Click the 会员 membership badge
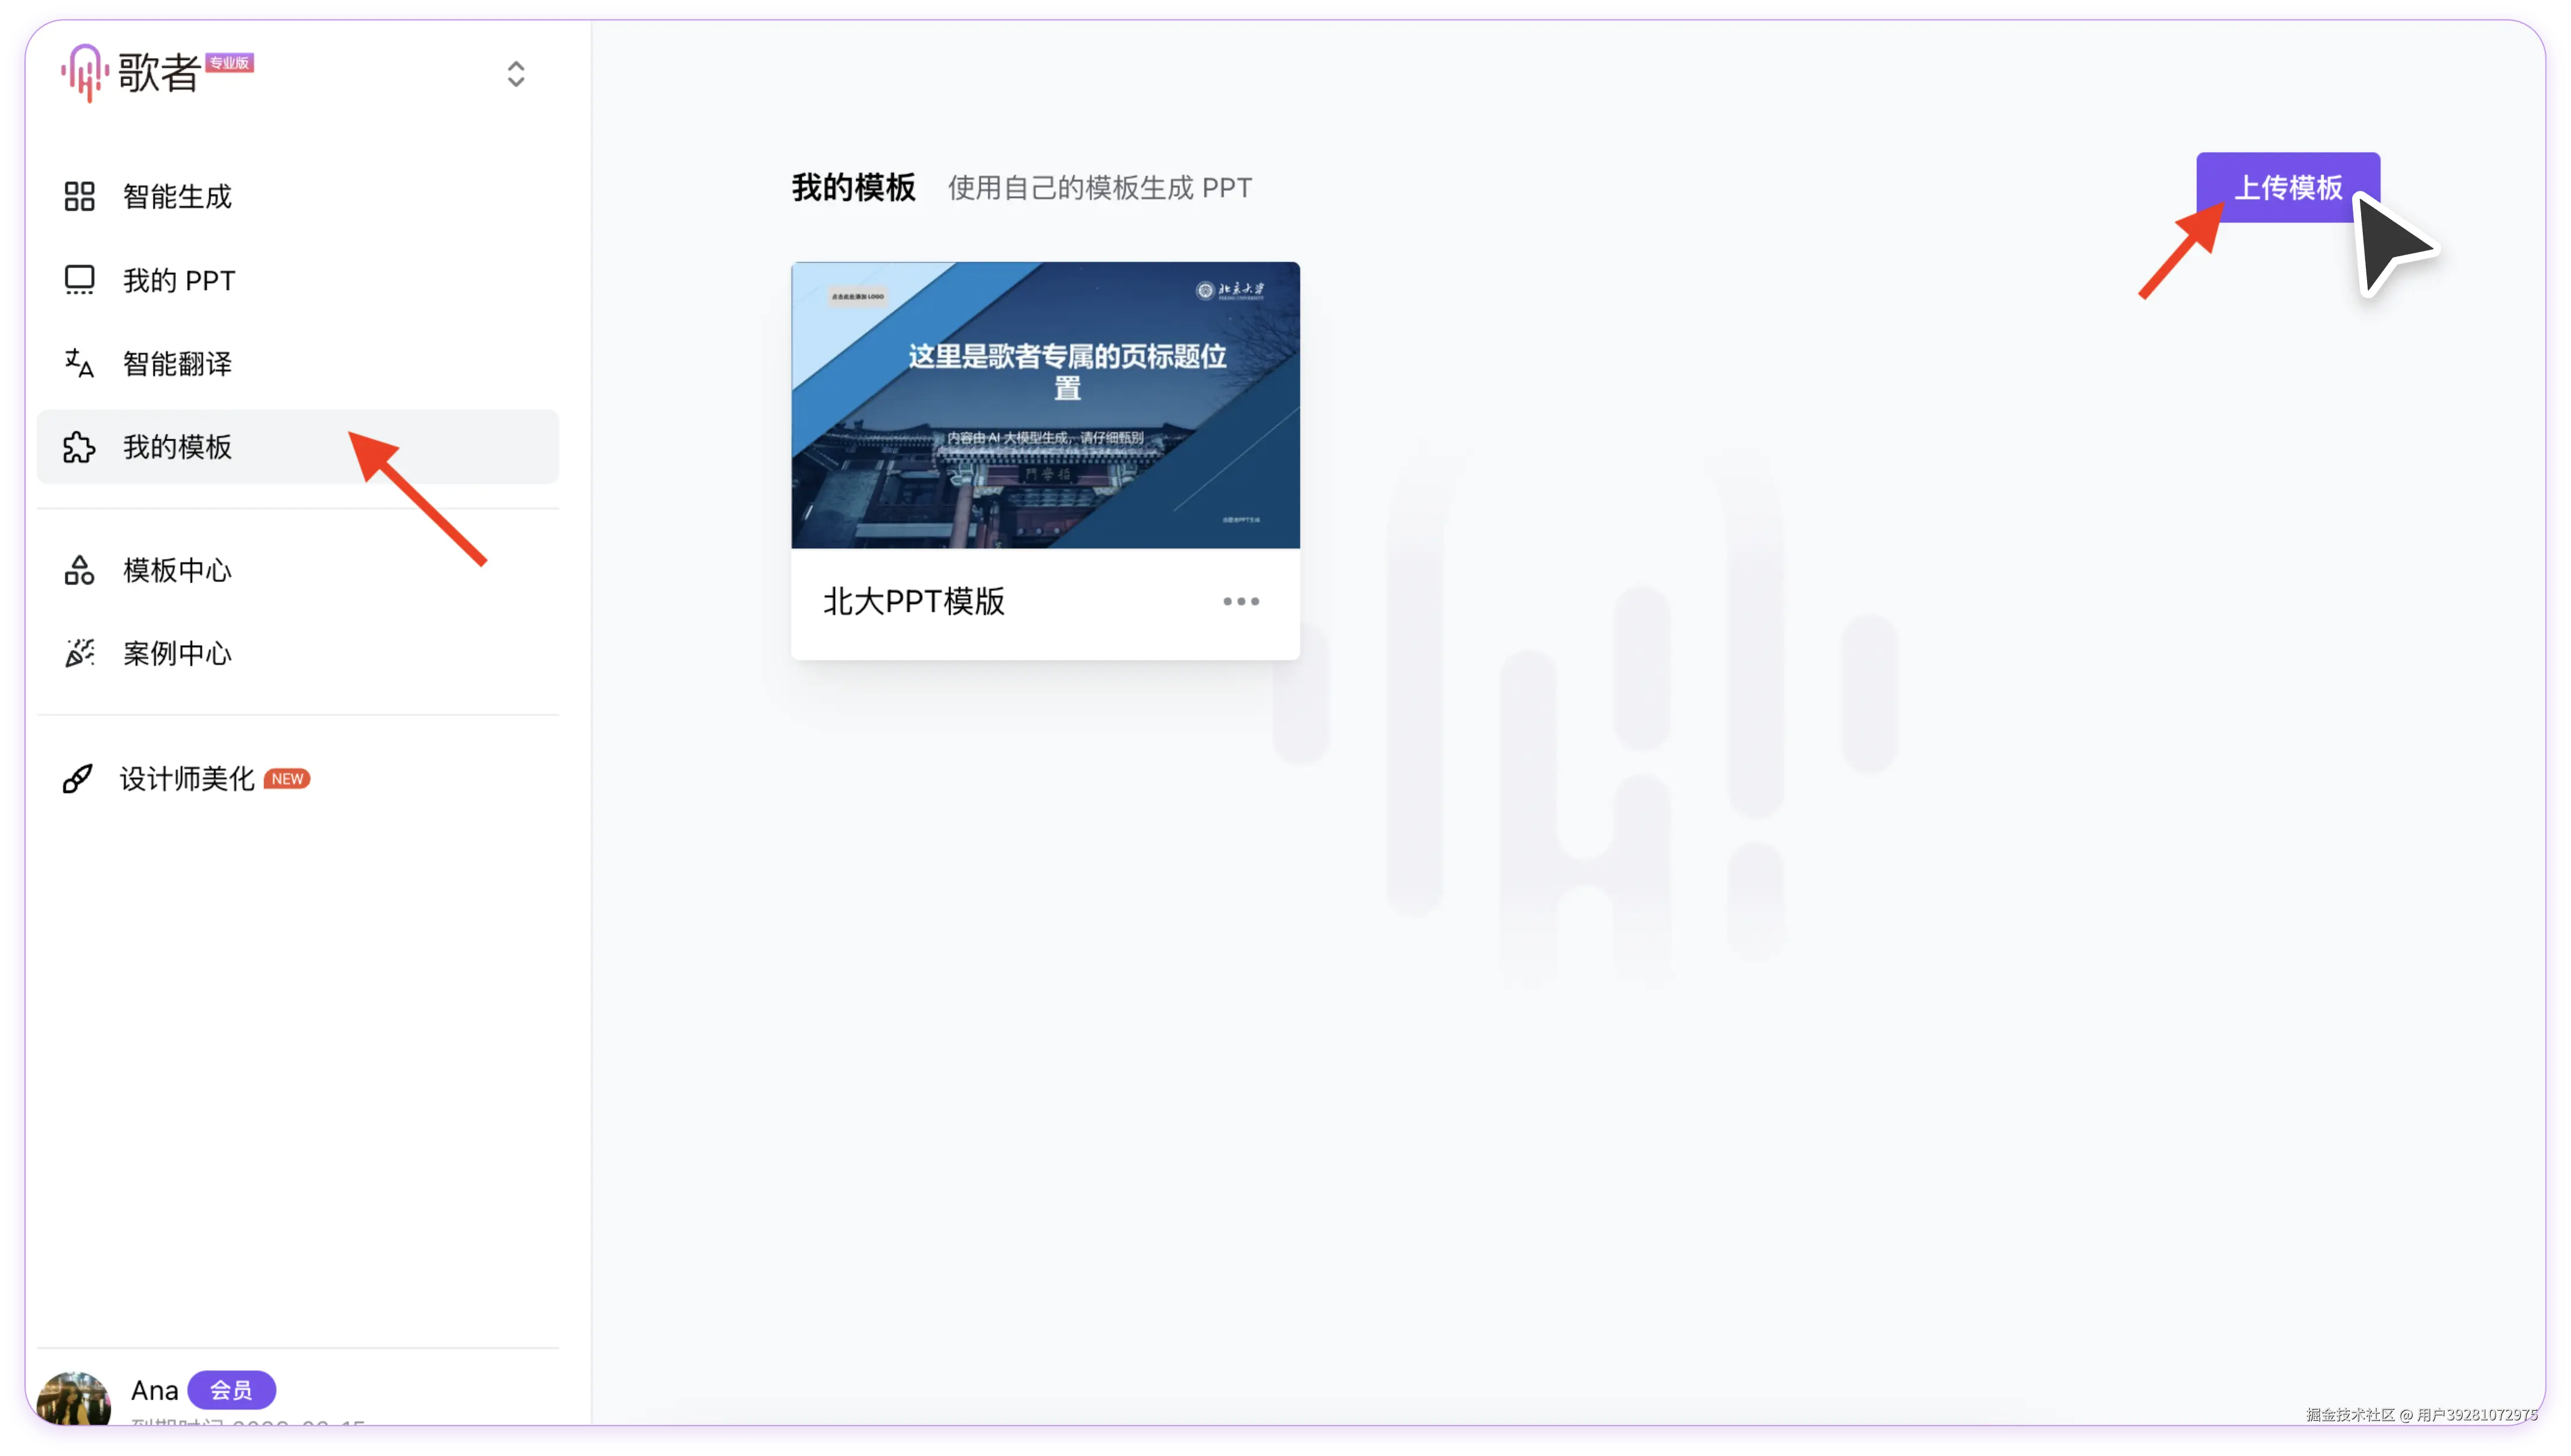Image resolution: width=2571 pixels, height=1456 pixels. (231, 1389)
